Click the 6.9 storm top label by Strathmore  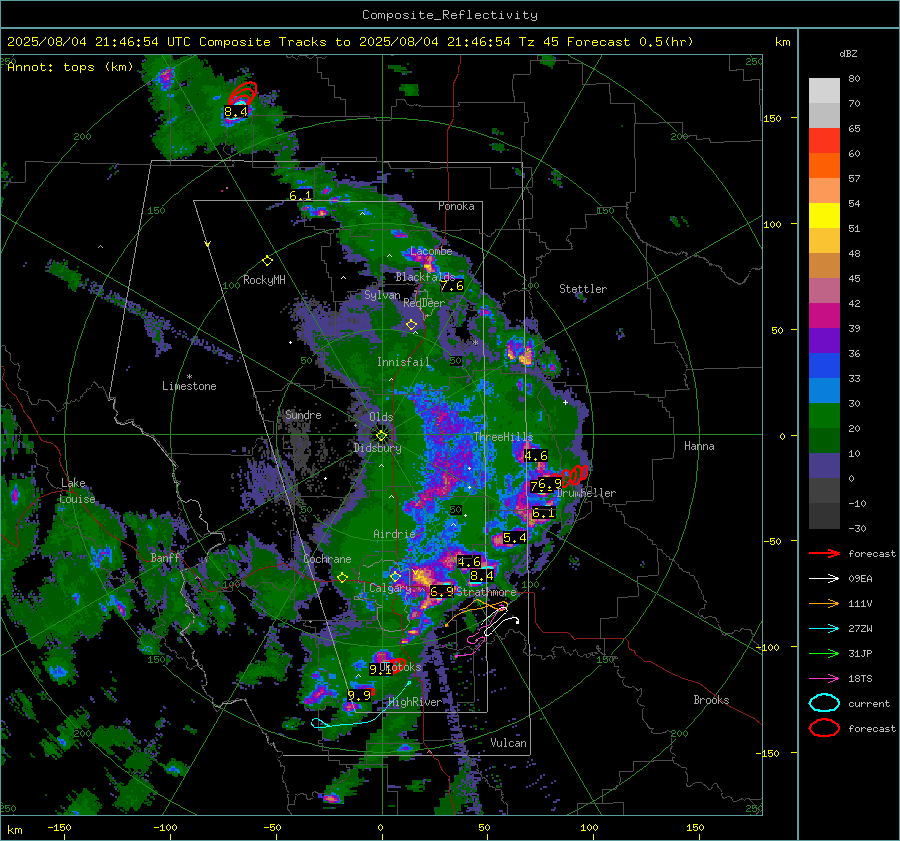pos(441,591)
